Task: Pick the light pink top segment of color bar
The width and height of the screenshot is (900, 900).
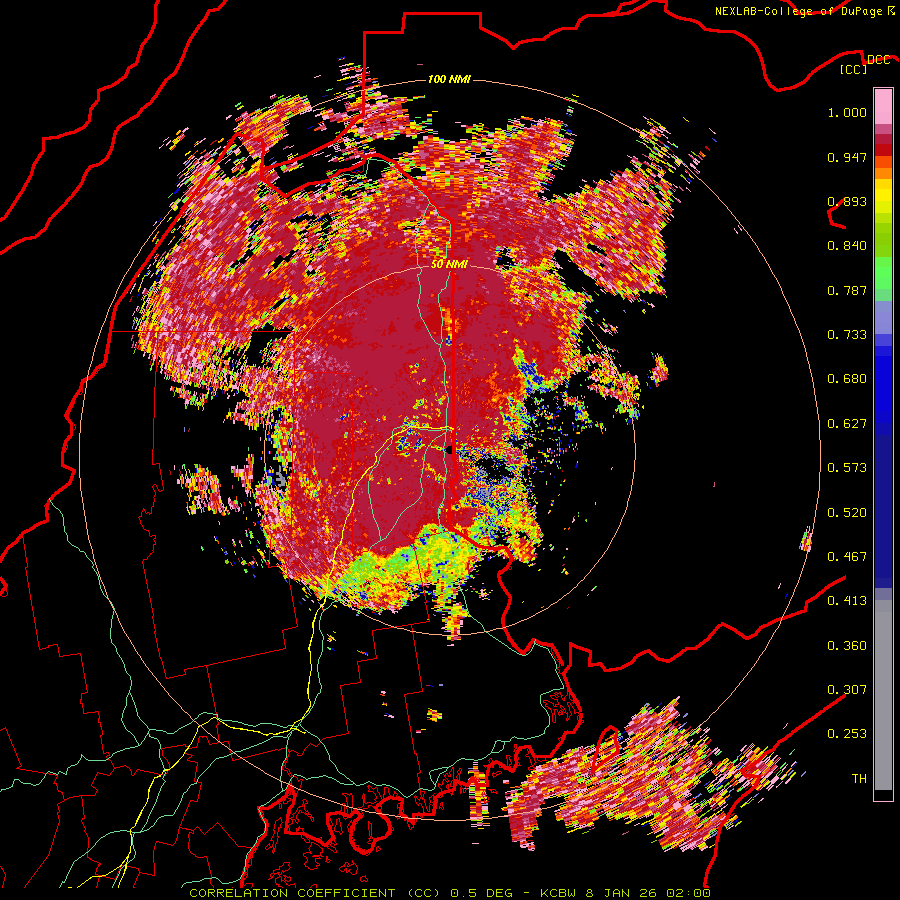Action: (883, 106)
